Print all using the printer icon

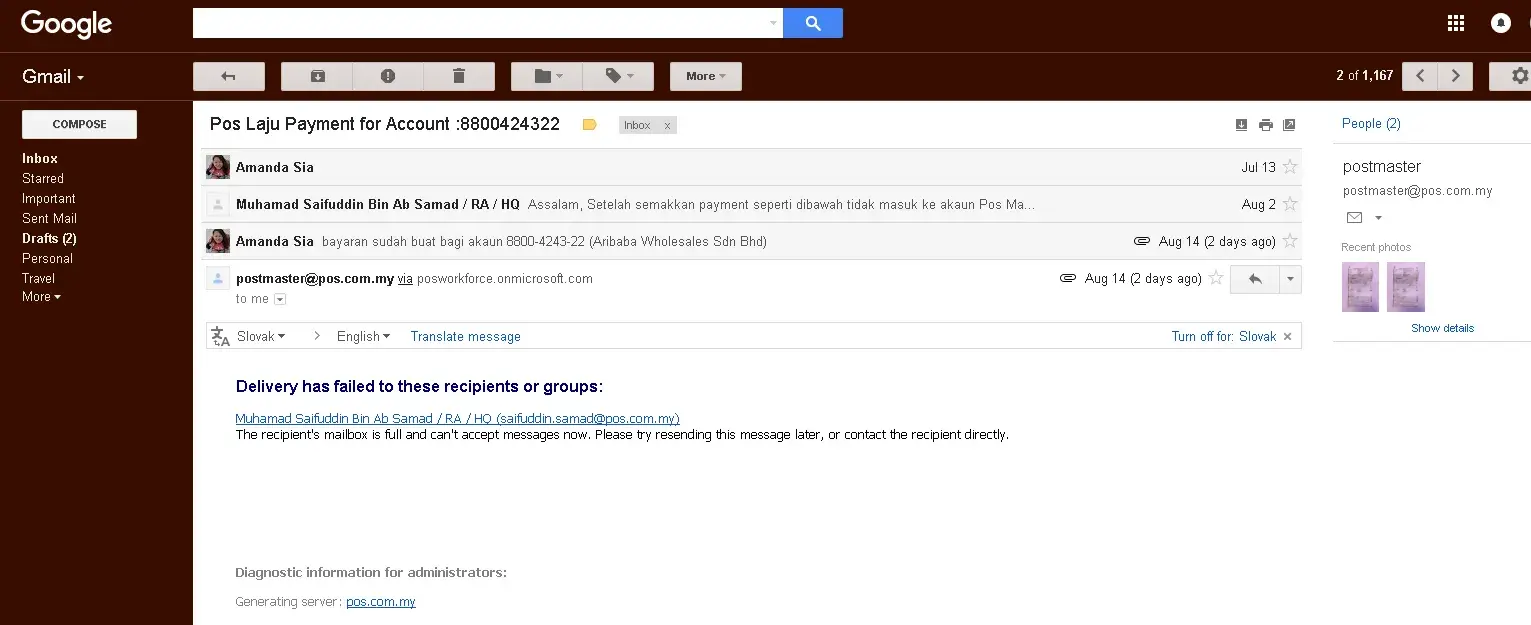tap(1265, 125)
